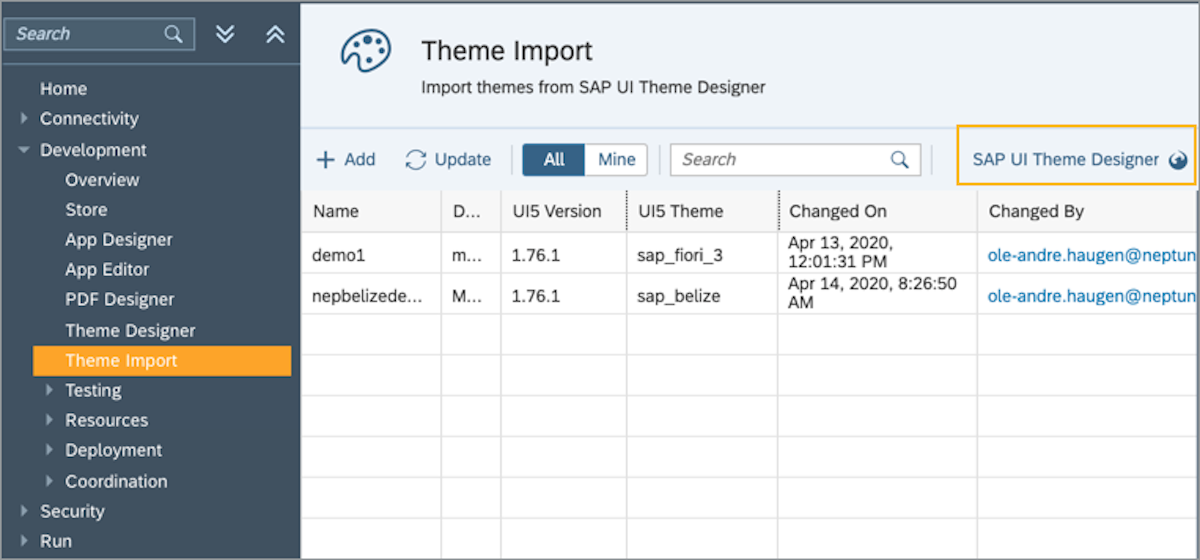The image size is (1200, 560).
Task: Expand the Coordination node arrow
Action: tap(50, 481)
